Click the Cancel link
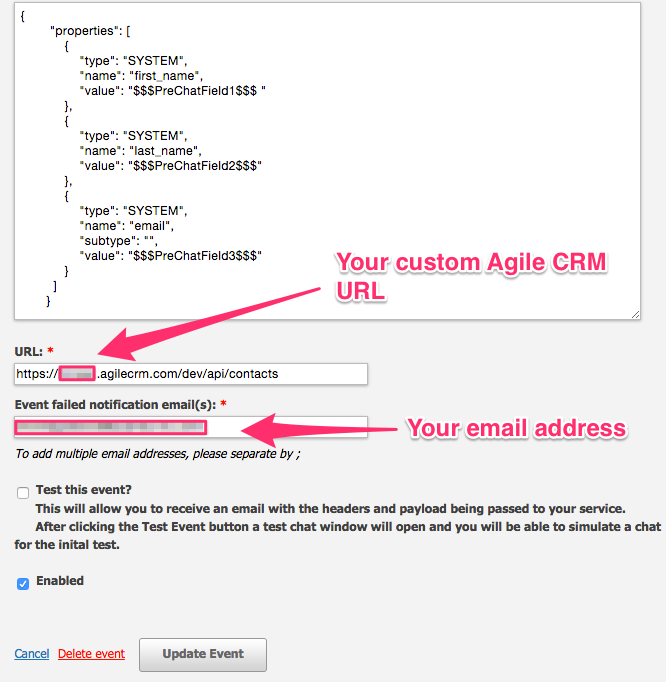 [x=32, y=654]
